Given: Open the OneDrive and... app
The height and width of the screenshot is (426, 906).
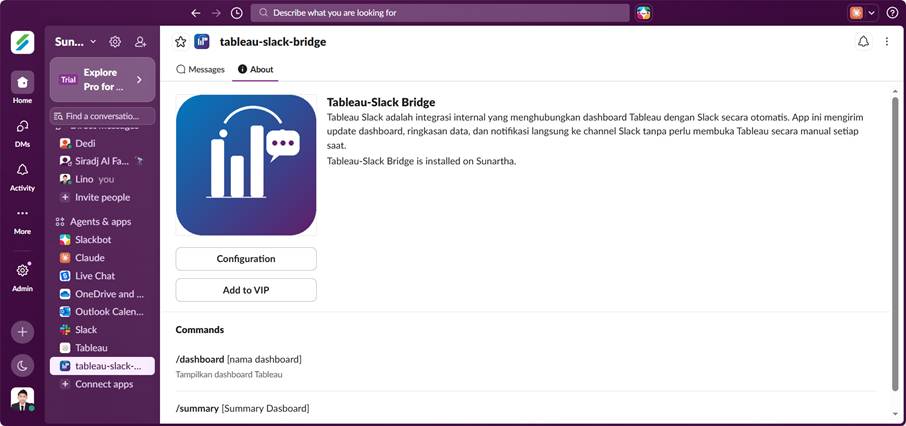Looking at the screenshot, I should tap(102, 294).
